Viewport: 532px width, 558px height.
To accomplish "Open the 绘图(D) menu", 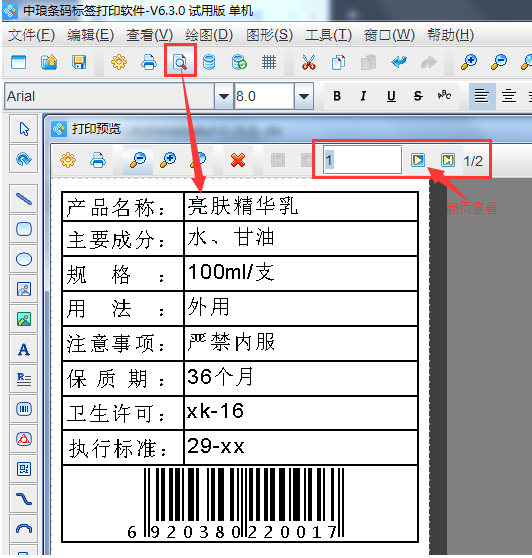I will click(209, 35).
